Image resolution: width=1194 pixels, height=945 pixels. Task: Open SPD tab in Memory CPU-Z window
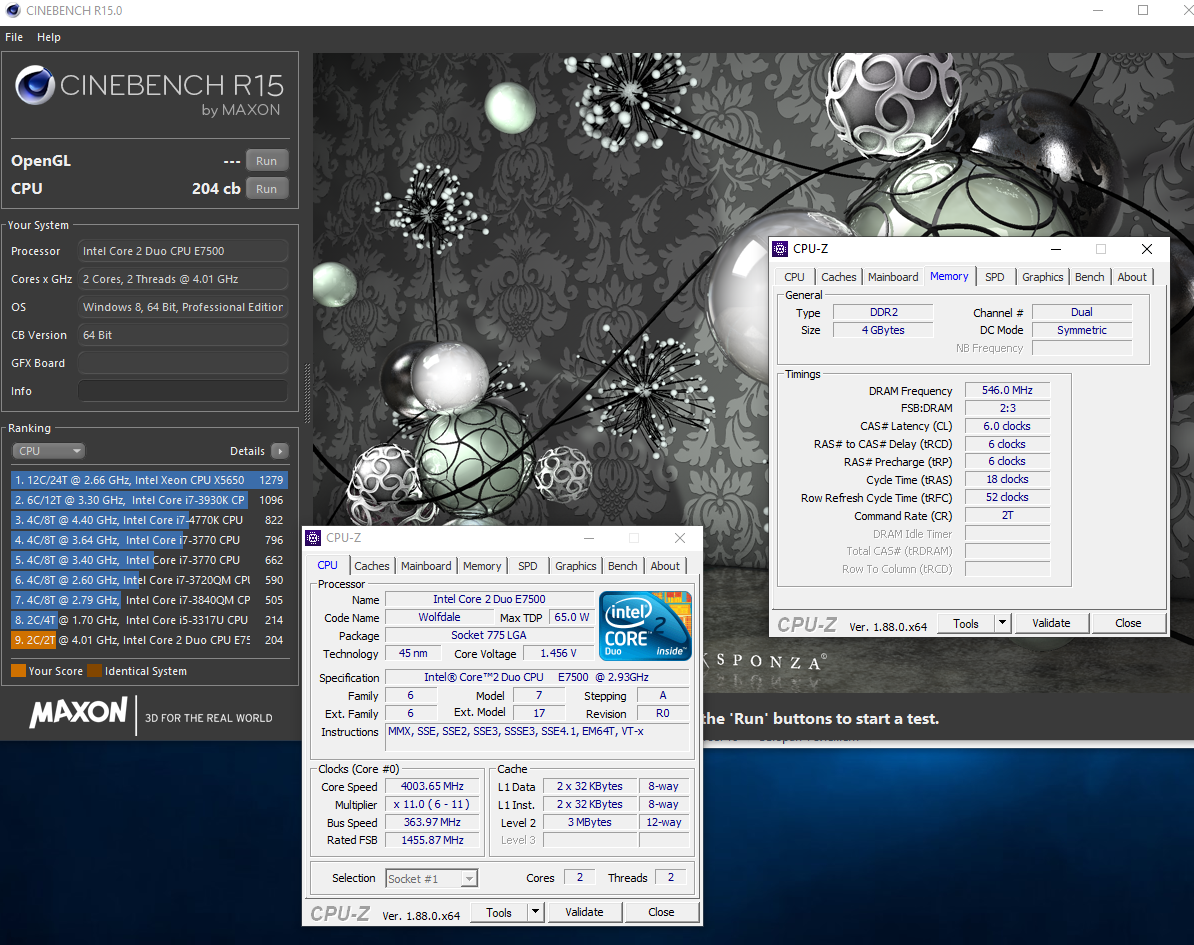[x=994, y=277]
